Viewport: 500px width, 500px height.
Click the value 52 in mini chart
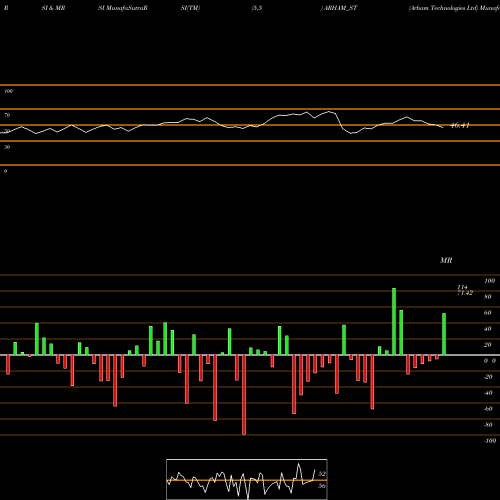(x=322, y=474)
